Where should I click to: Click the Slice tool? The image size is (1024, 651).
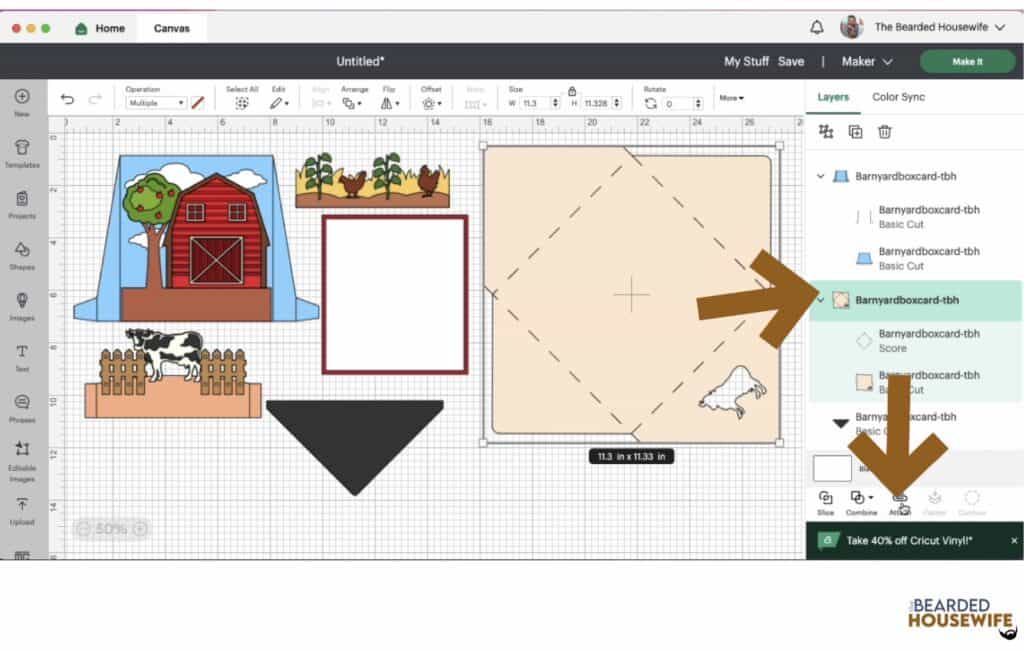point(825,498)
